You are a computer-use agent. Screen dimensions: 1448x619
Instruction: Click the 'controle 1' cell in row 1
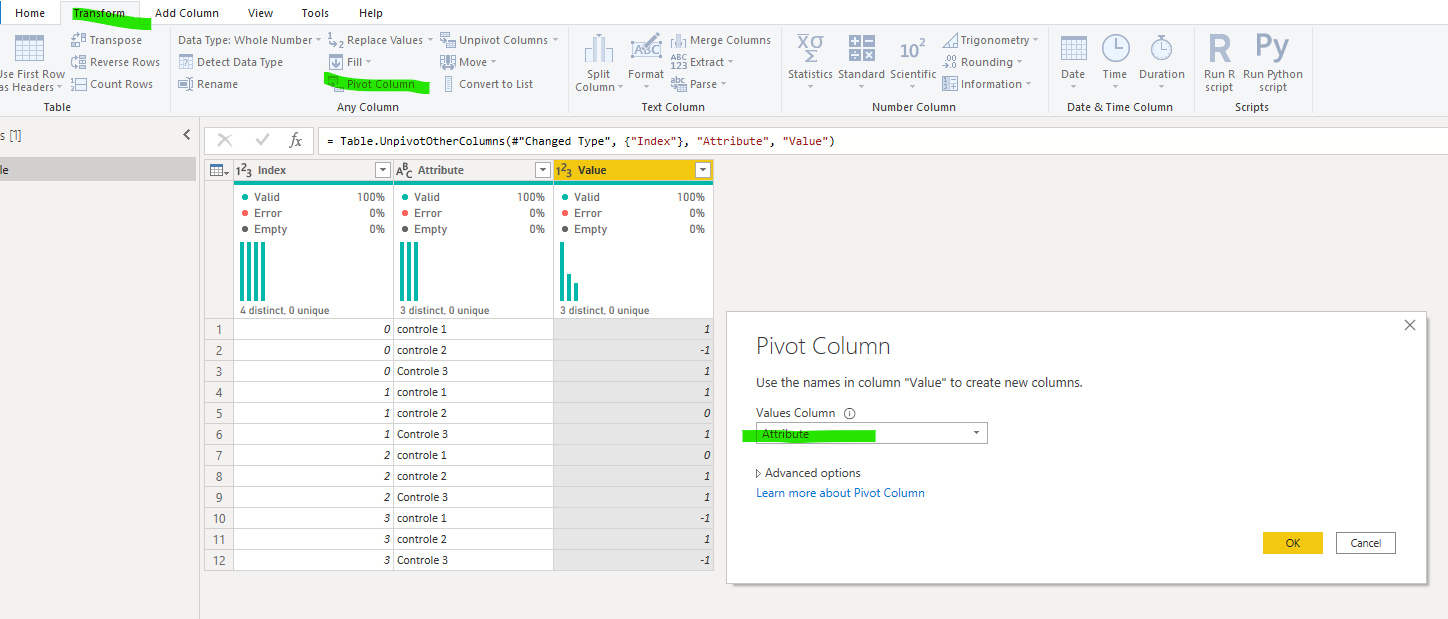(x=473, y=329)
